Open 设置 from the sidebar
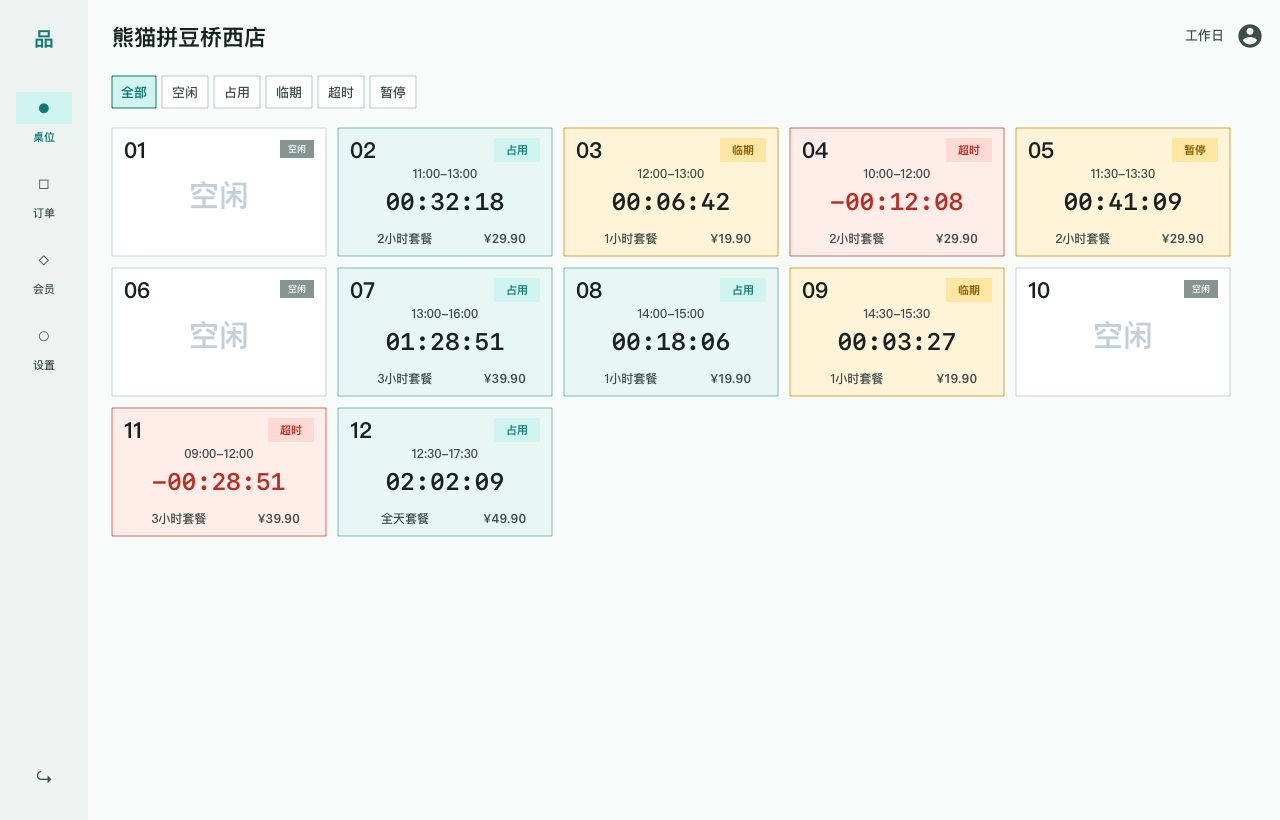The image size is (1280, 820). point(44,348)
